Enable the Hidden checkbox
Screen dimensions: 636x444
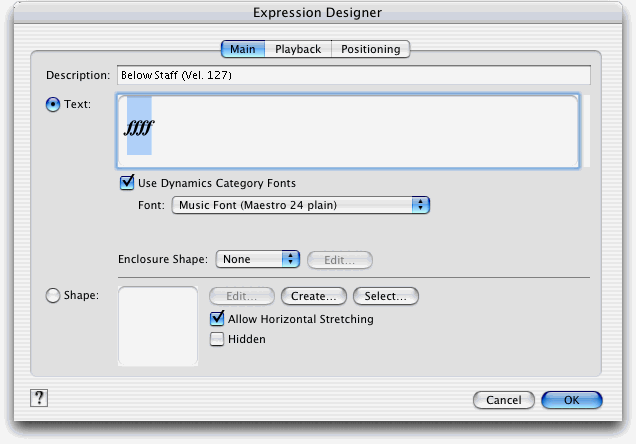tap(217, 339)
